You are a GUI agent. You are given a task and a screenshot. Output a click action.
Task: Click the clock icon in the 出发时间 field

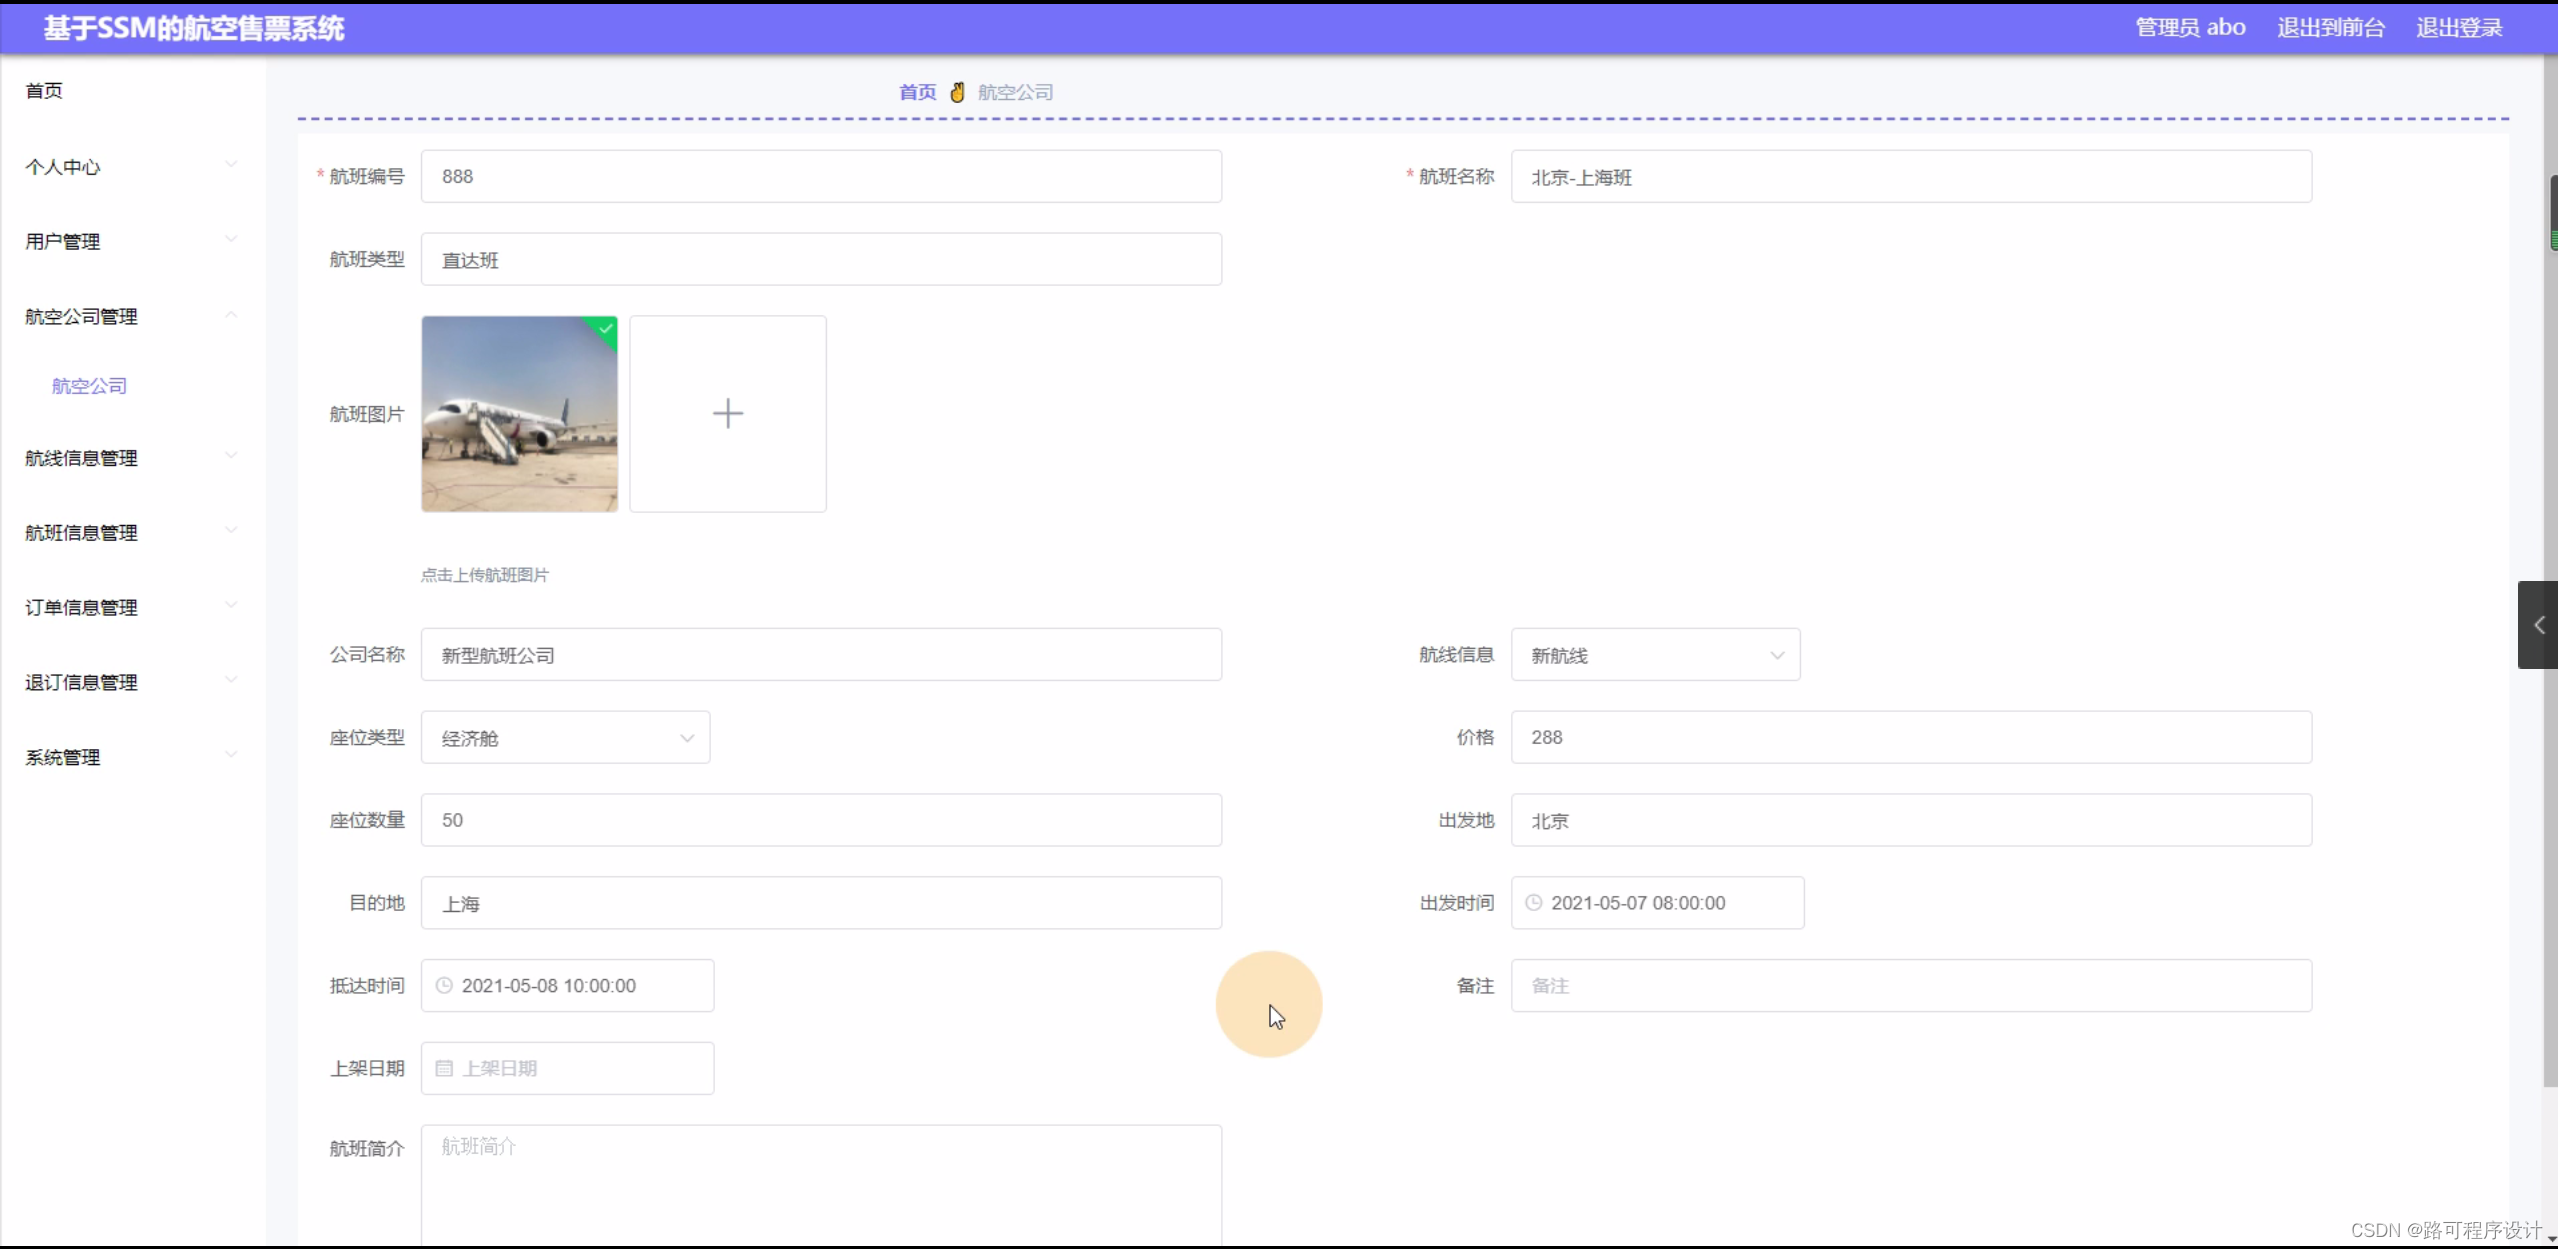[1533, 901]
